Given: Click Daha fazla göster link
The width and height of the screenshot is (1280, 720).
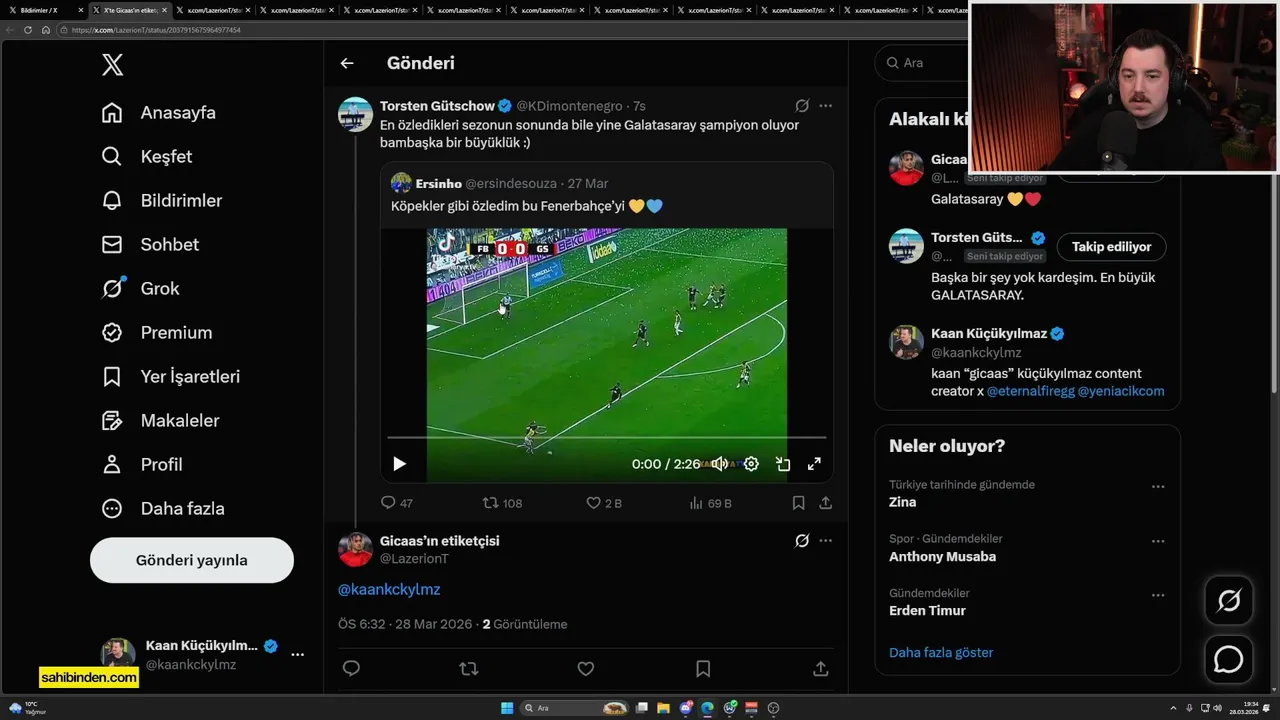Looking at the screenshot, I should pyautogui.click(x=941, y=653).
